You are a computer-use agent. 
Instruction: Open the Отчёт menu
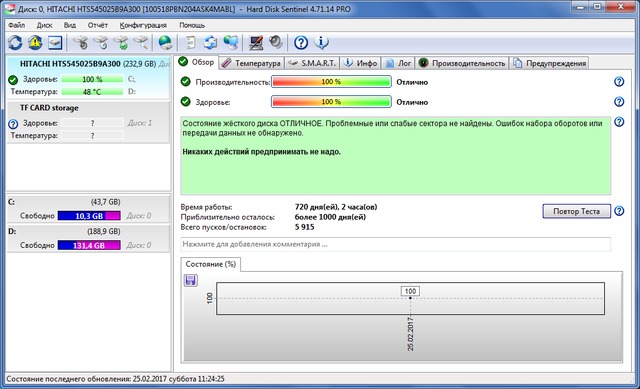coord(98,25)
